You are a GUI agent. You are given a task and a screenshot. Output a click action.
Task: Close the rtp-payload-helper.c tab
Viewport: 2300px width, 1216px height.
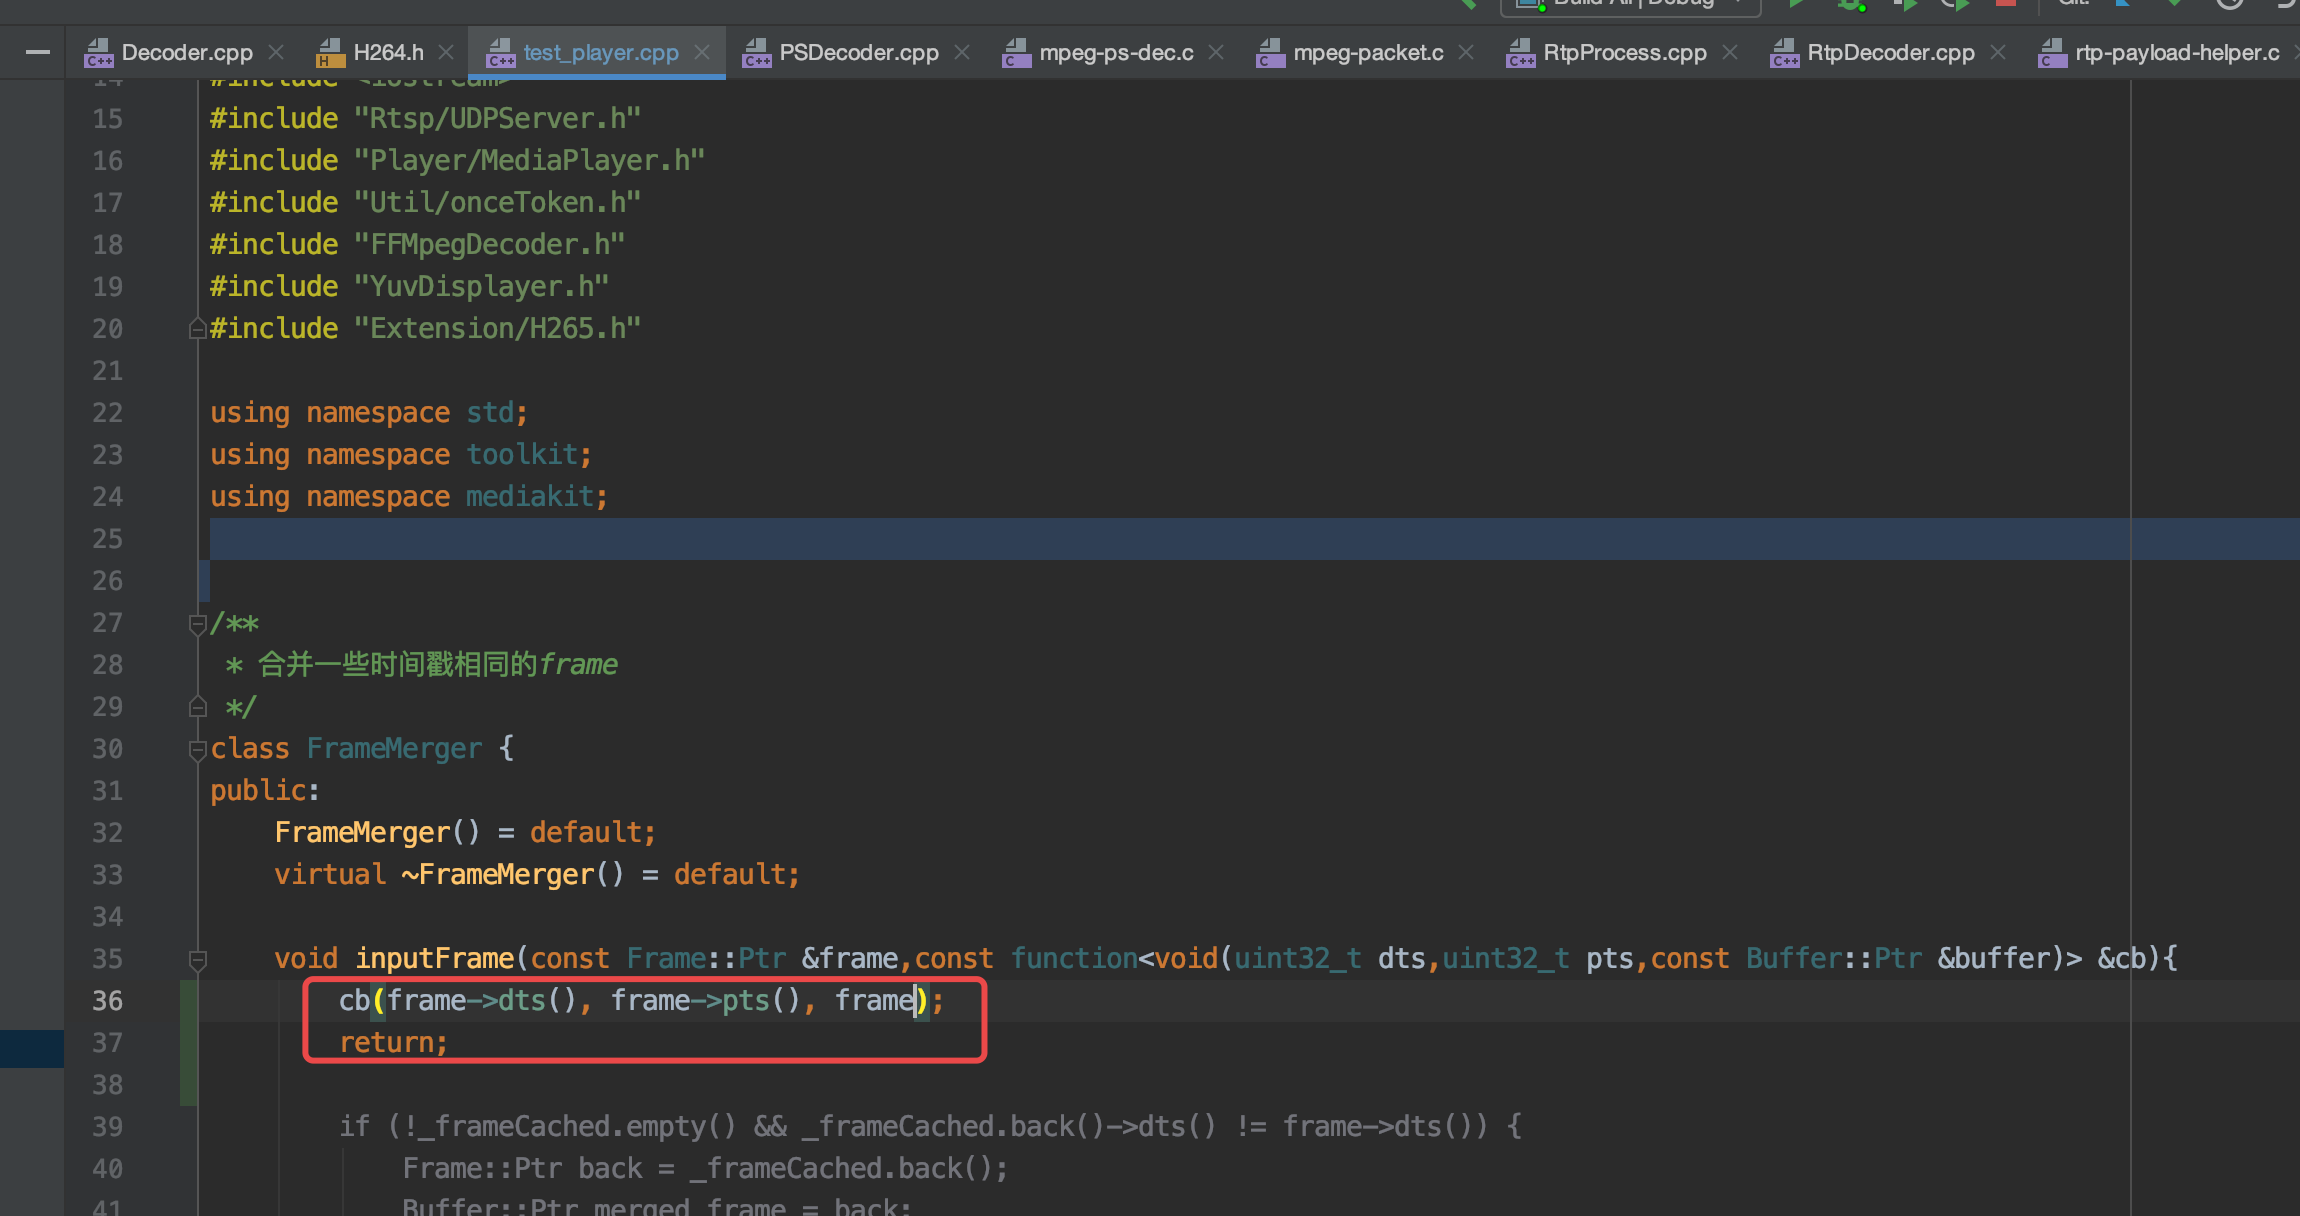coord(2294,52)
